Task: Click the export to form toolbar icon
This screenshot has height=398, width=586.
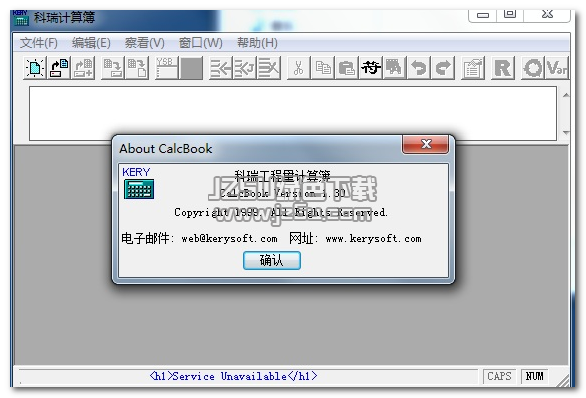Action: tap(112, 68)
